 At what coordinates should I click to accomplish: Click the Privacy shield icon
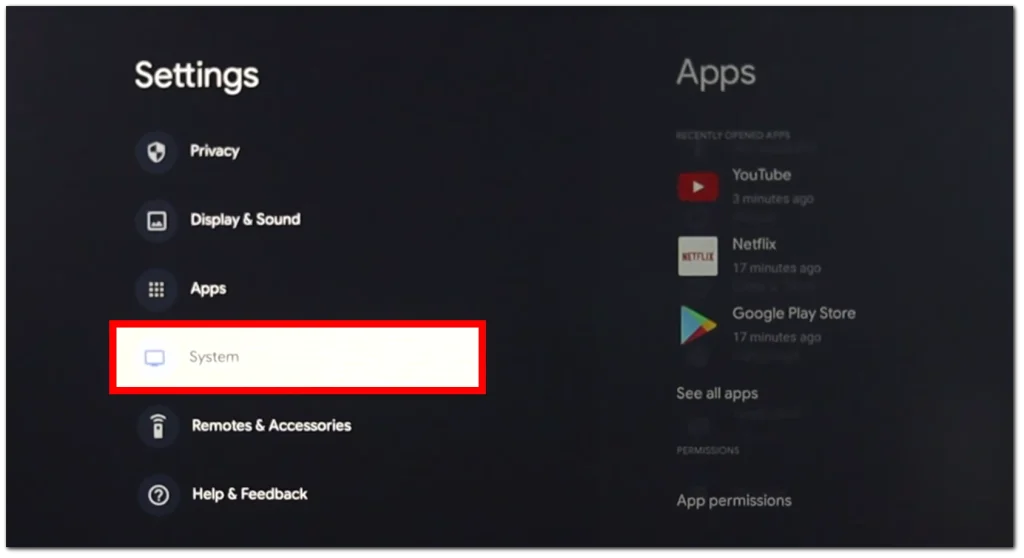coord(156,152)
